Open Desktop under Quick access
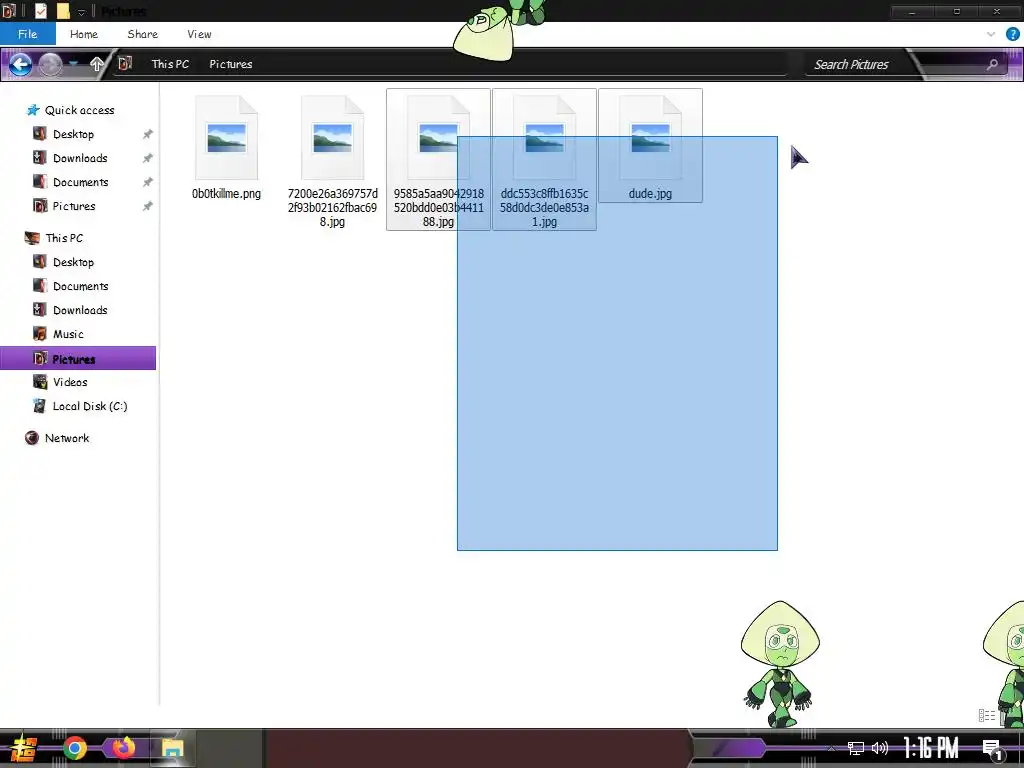This screenshot has width=1024, height=768. (73, 134)
